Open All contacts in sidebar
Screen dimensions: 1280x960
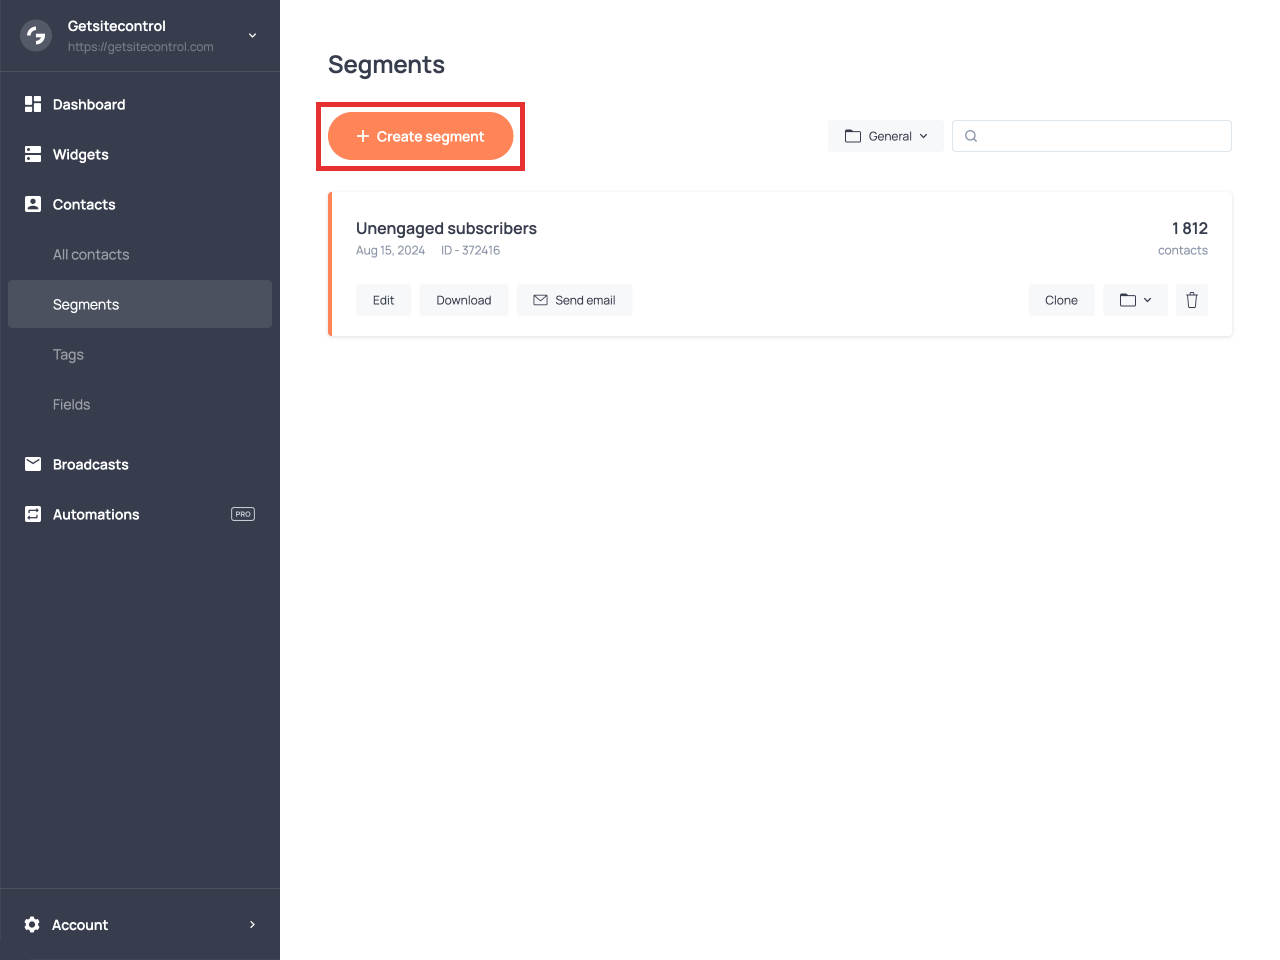click(x=91, y=254)
